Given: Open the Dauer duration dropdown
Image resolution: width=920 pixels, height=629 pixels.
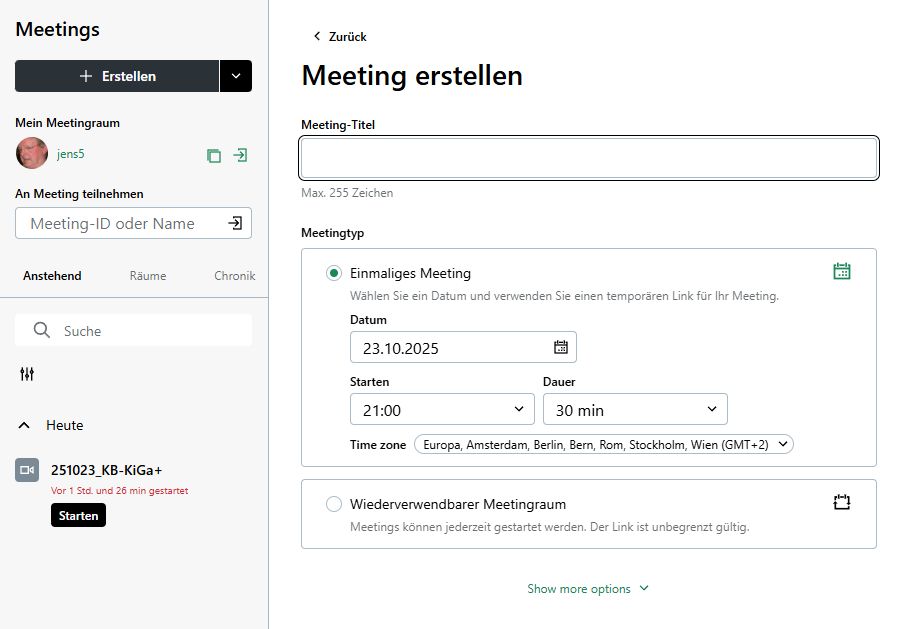Looking at the screenshot, I should pyautogui.click(x=635, y=409).
